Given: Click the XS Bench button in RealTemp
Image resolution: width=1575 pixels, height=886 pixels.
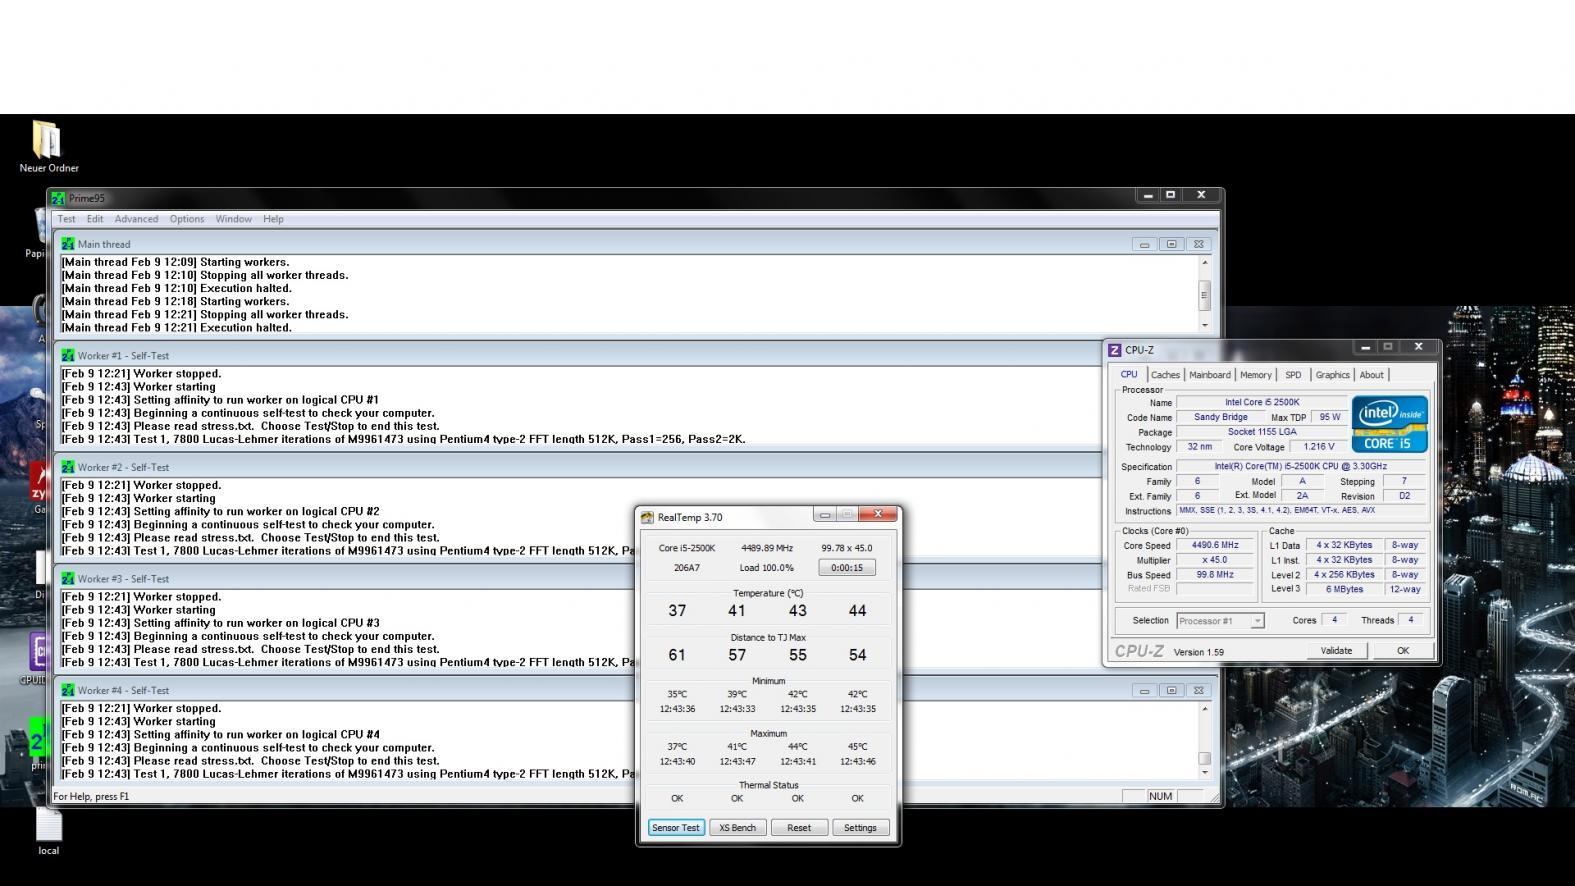Looking at the screenshot, I should (x=737, y=828).
